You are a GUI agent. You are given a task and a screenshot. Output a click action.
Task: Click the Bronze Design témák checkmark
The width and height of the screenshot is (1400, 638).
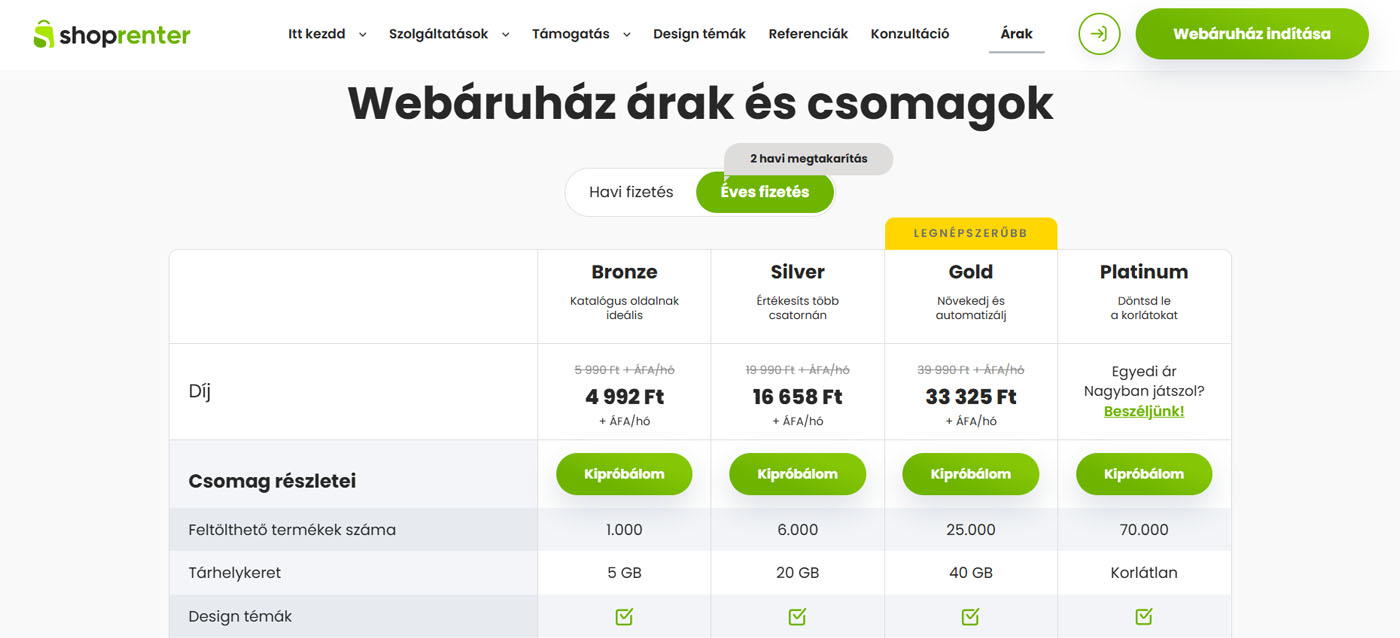click(624, 617)
